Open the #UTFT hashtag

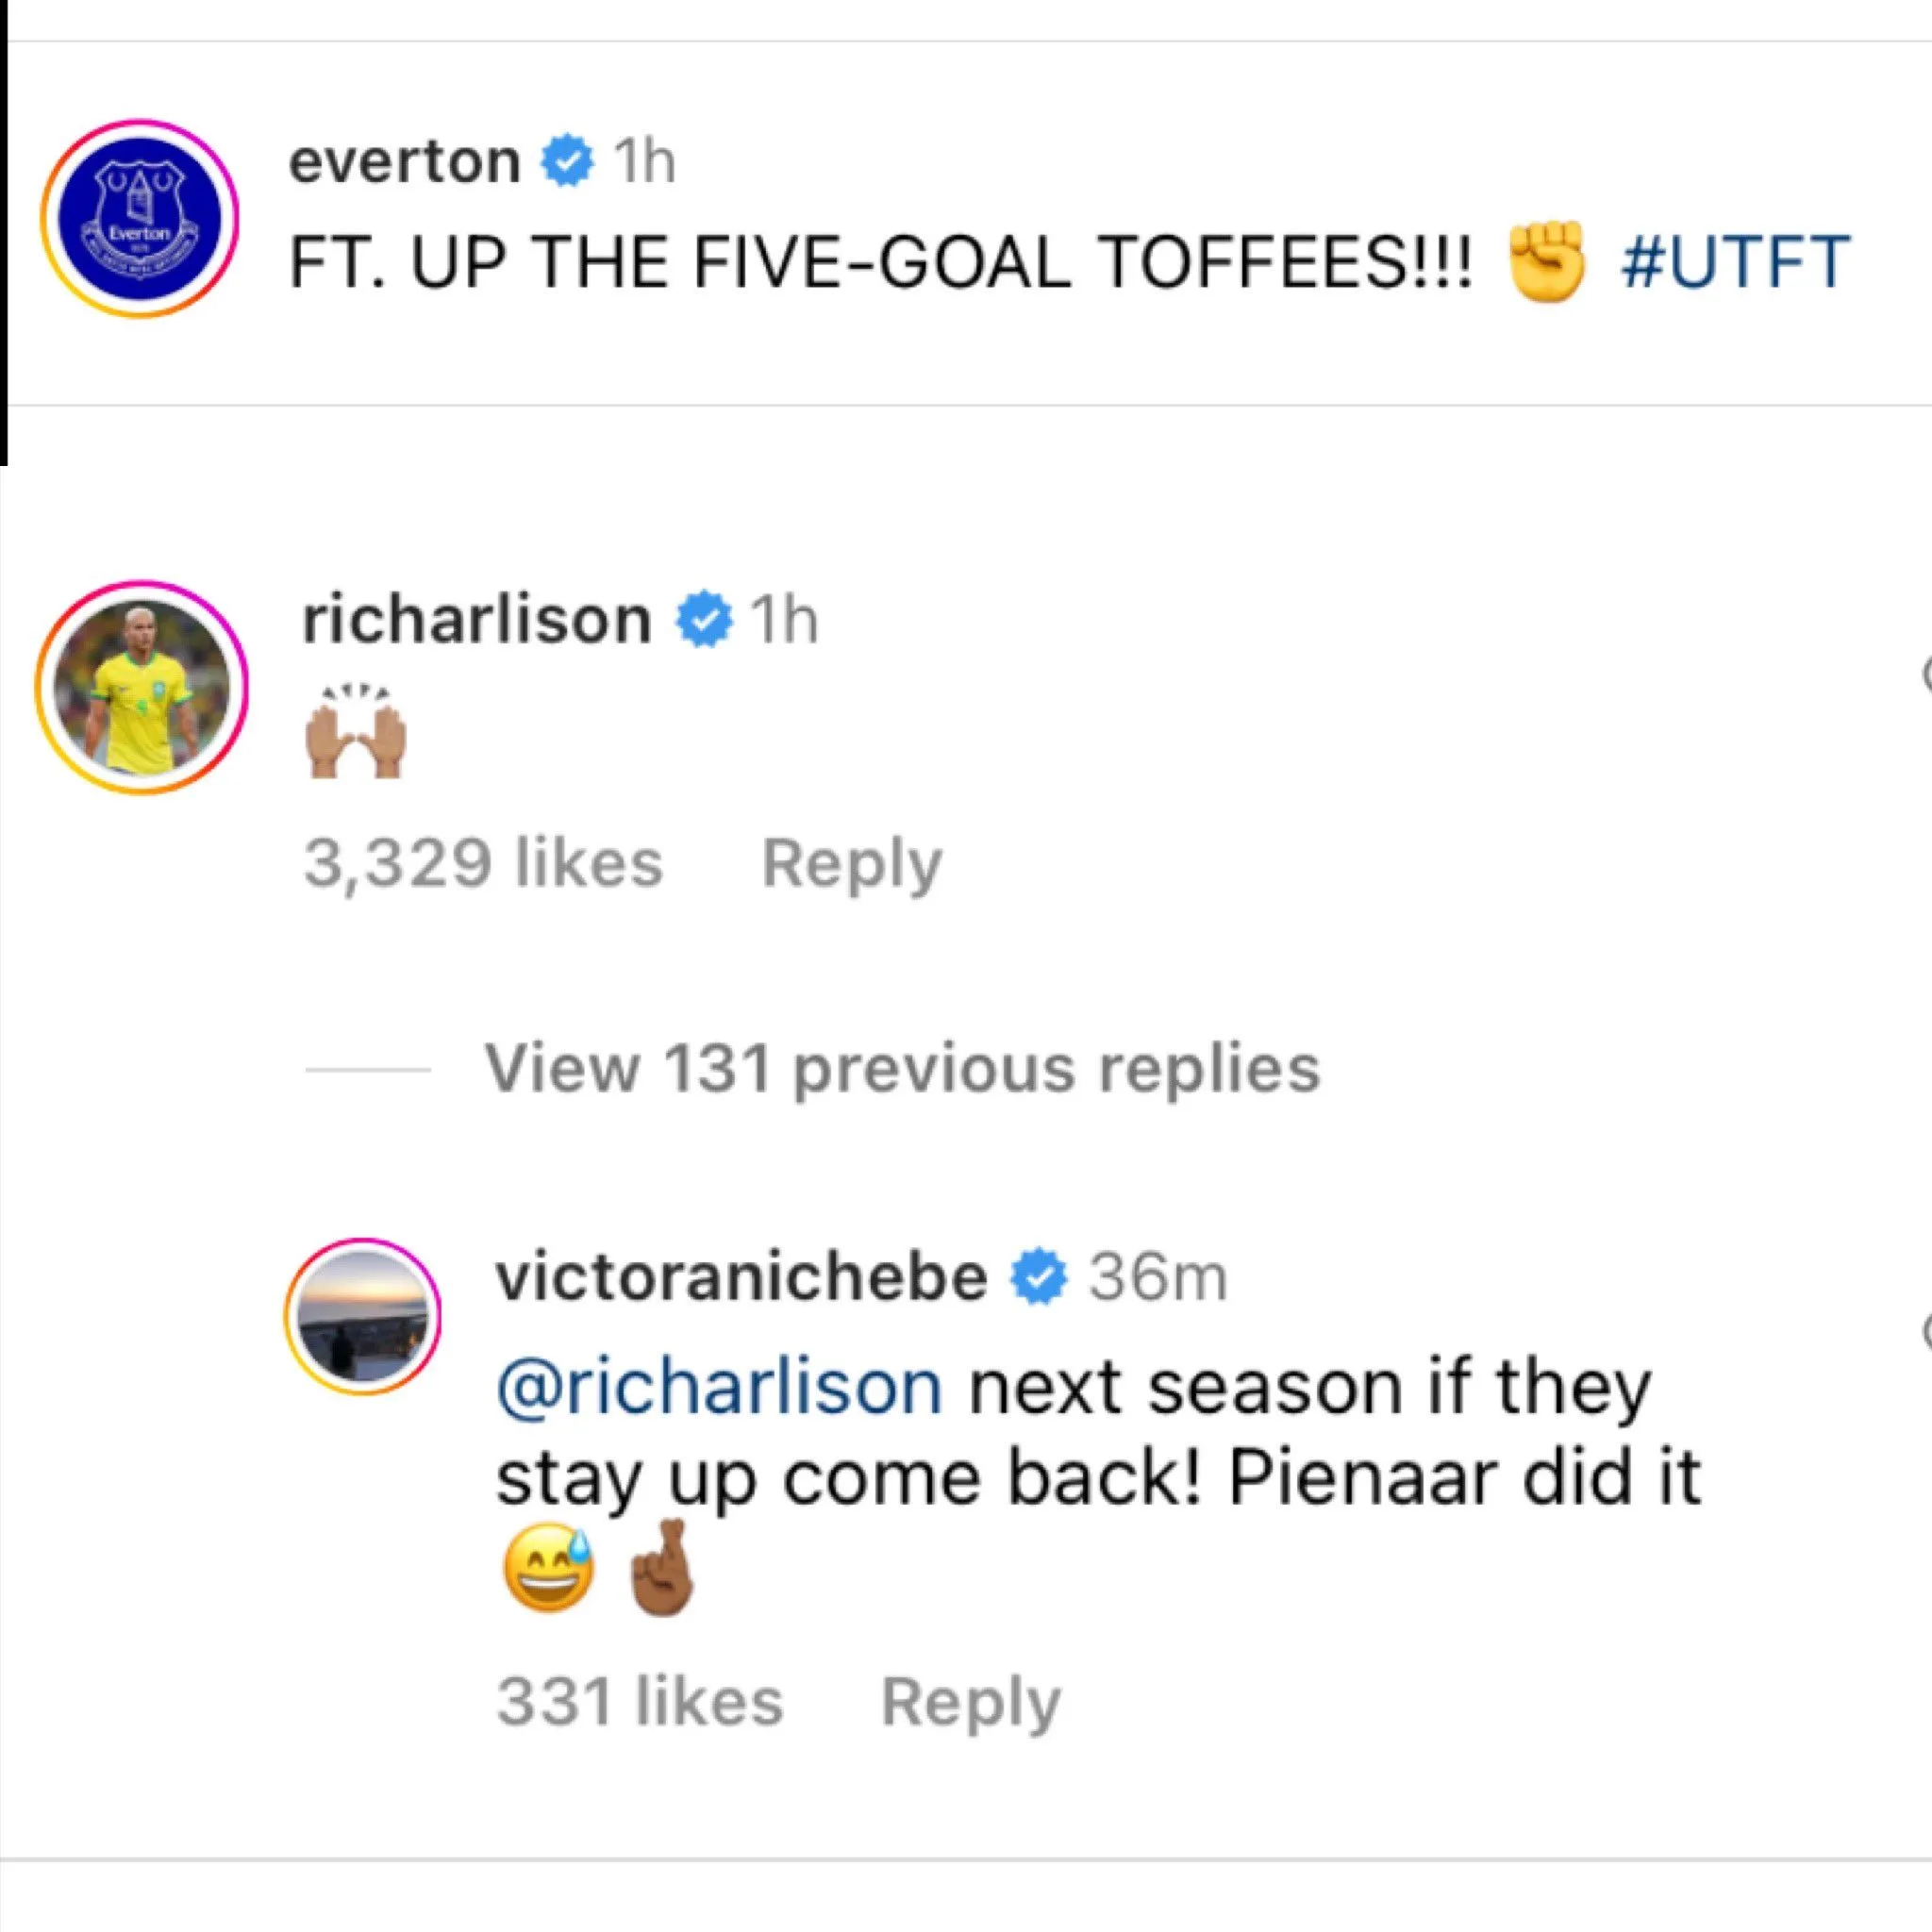[x=1735, y=263]
